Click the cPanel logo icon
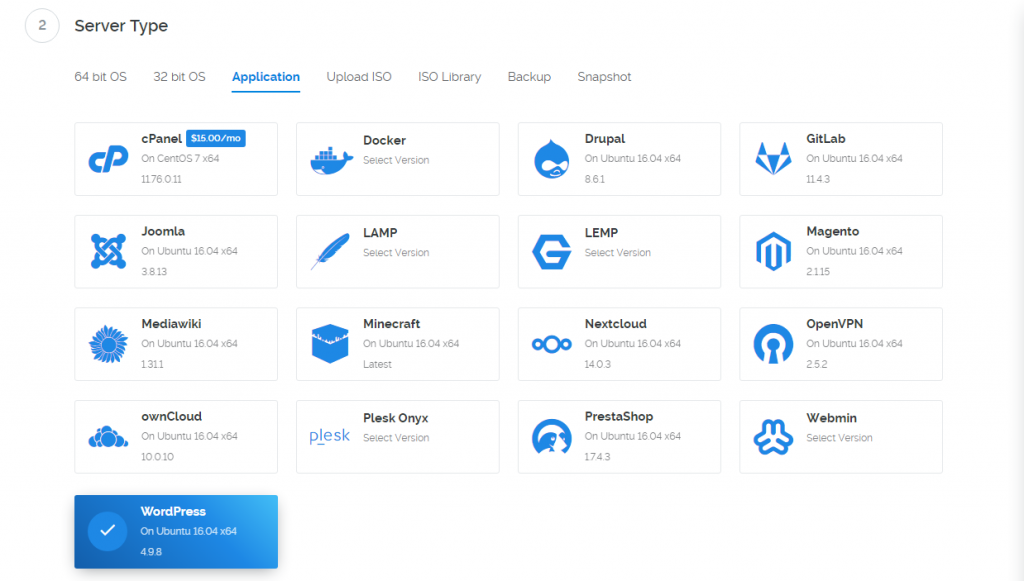The image size is (1024, 581). [108, 159]
